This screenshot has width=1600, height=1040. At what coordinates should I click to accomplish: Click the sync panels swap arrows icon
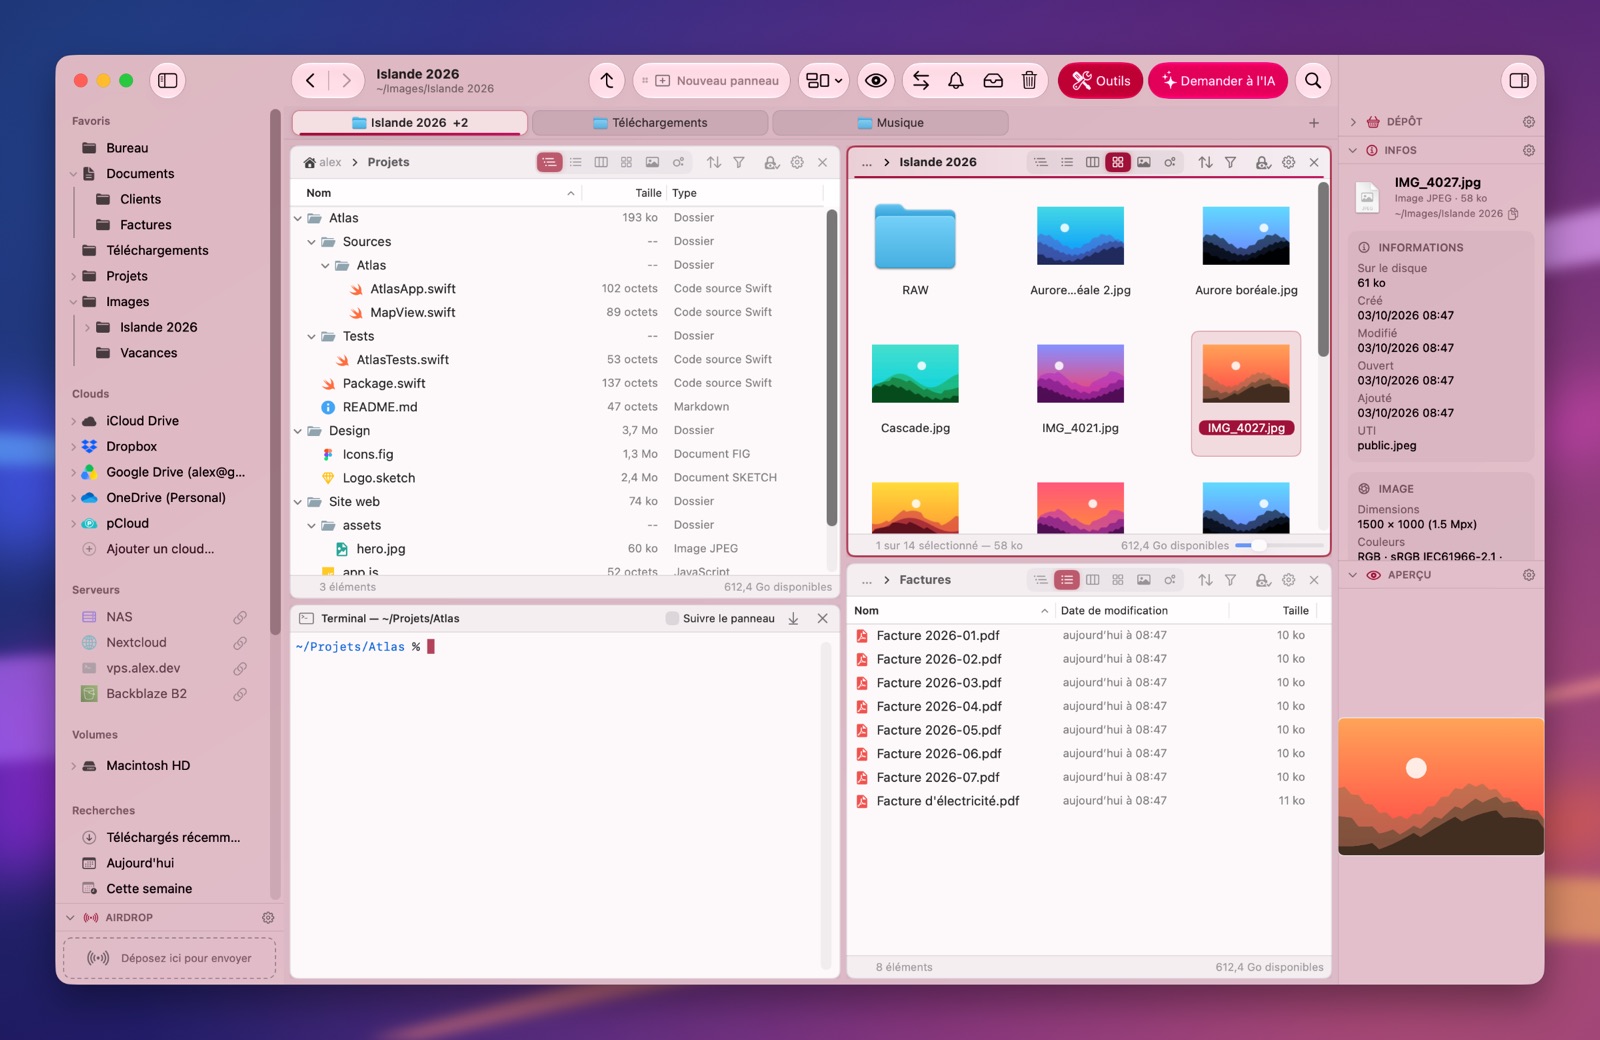921,81
